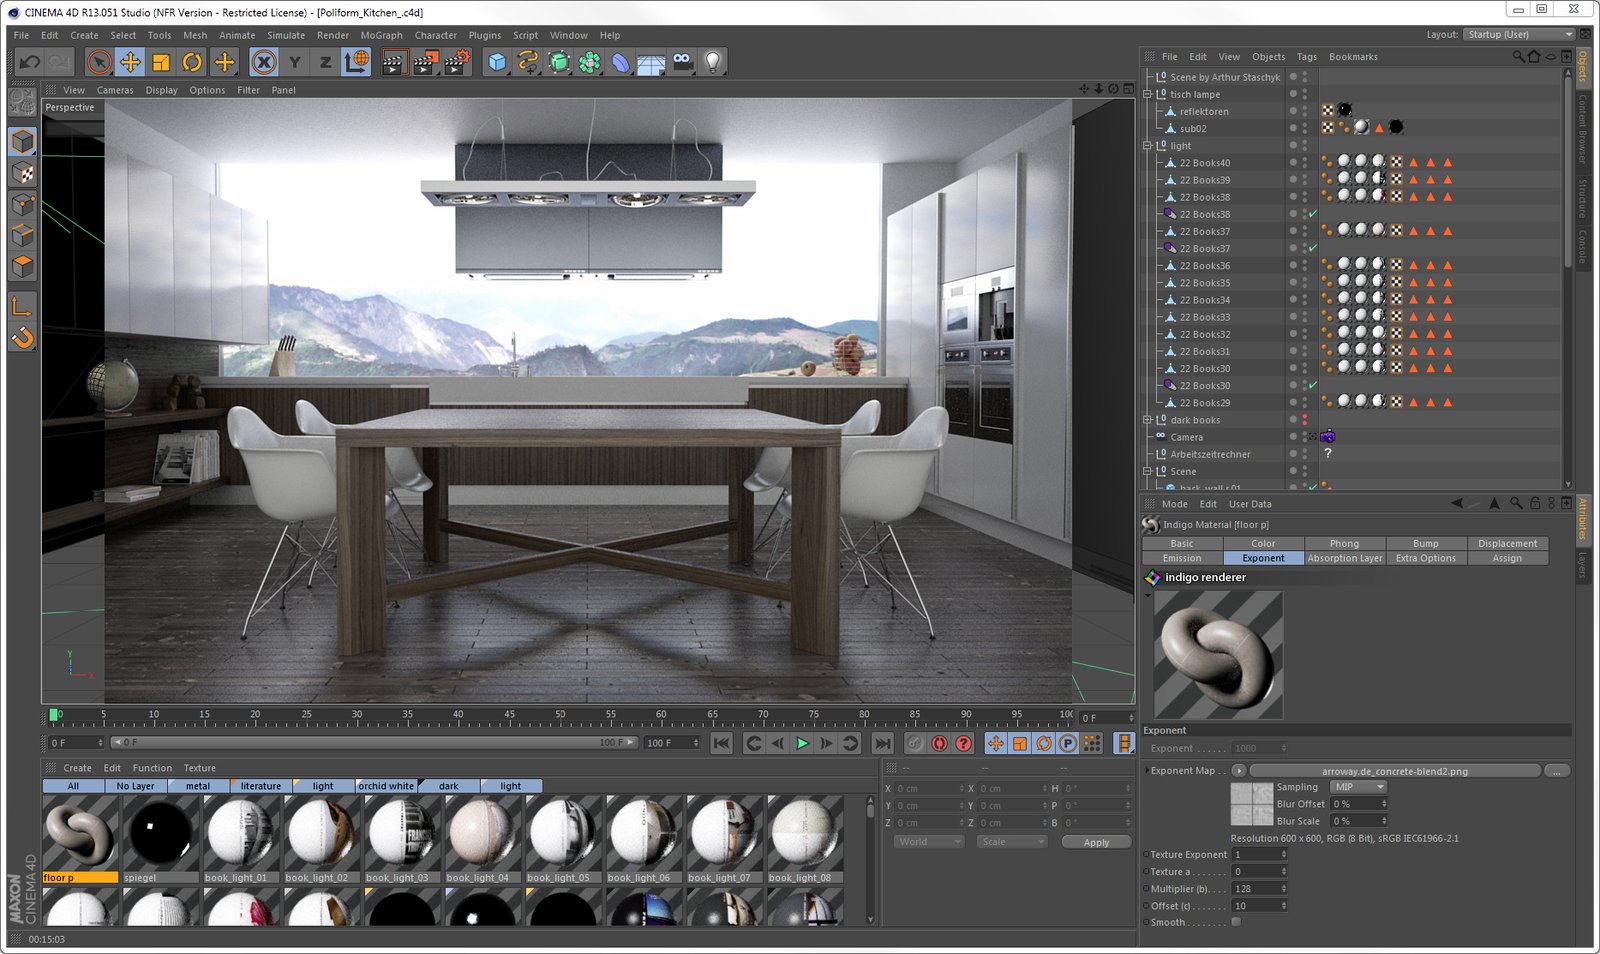Toggle the Smooth checkbox
Viewport: 1600px width, 954px height.
pos(1236,922)
